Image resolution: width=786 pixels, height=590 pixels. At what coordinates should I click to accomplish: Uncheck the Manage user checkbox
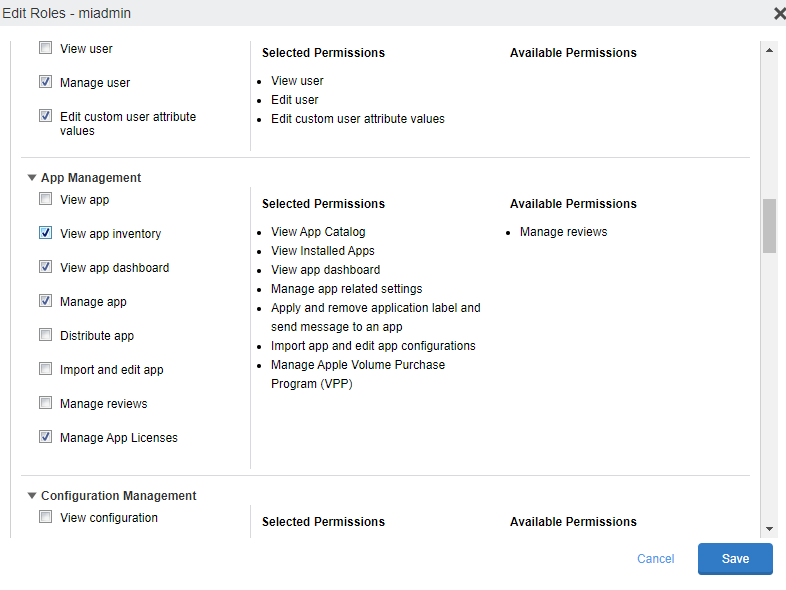tap(45, 82)
